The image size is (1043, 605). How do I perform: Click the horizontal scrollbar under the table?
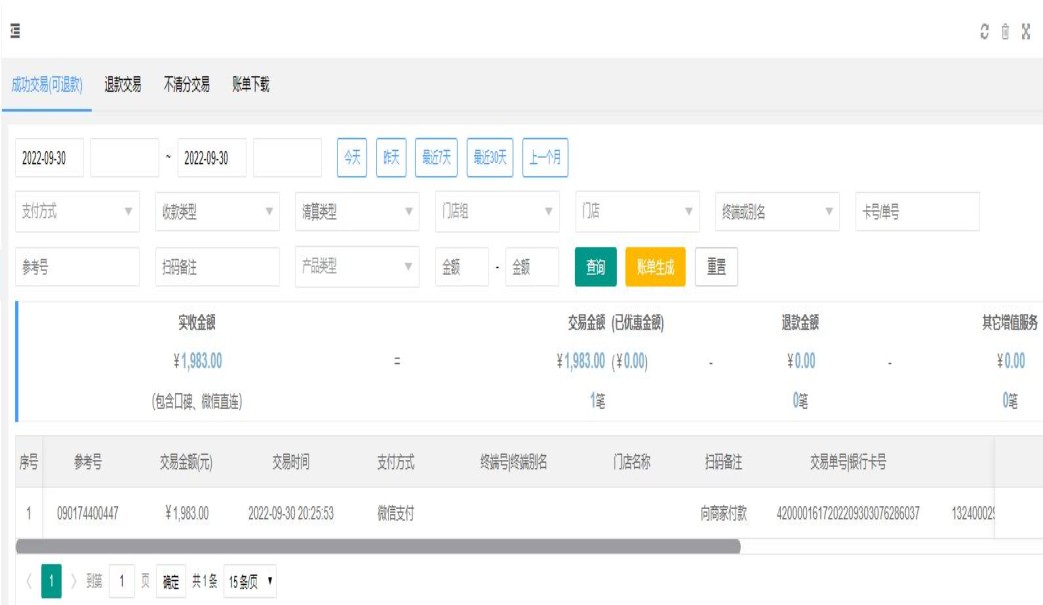click(x=378, y=547)
